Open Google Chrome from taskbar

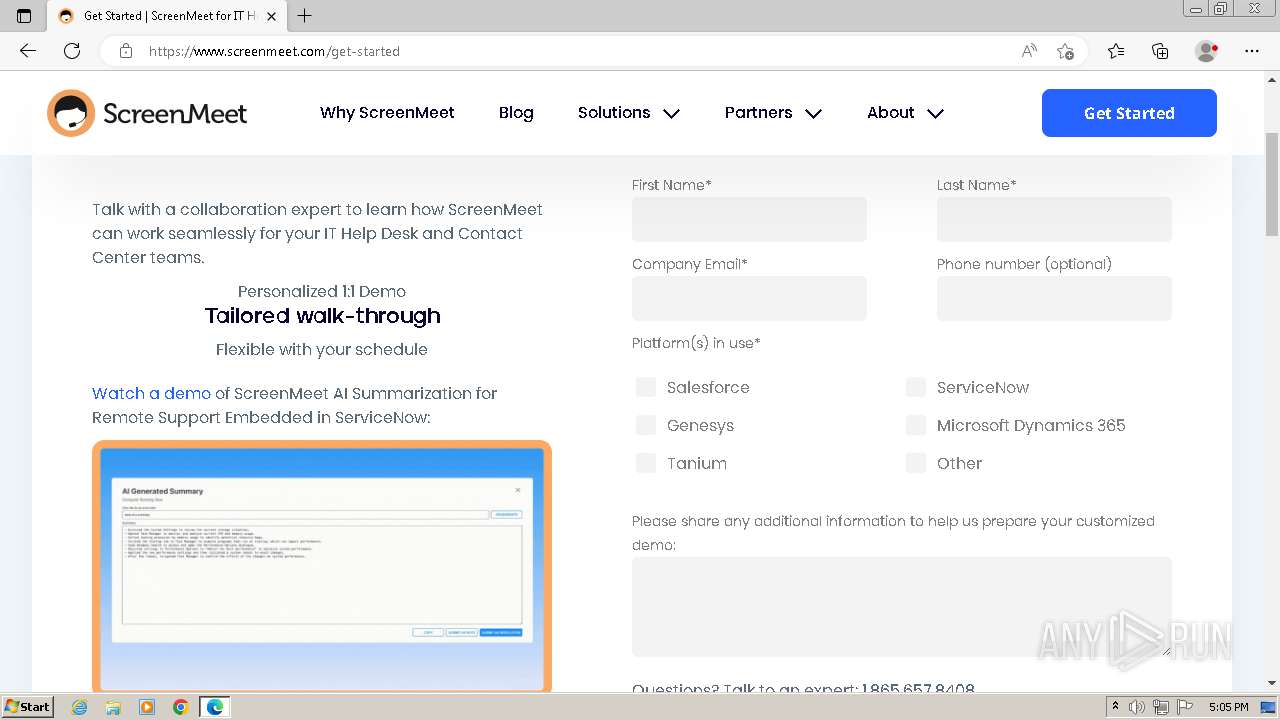[180, 707]
